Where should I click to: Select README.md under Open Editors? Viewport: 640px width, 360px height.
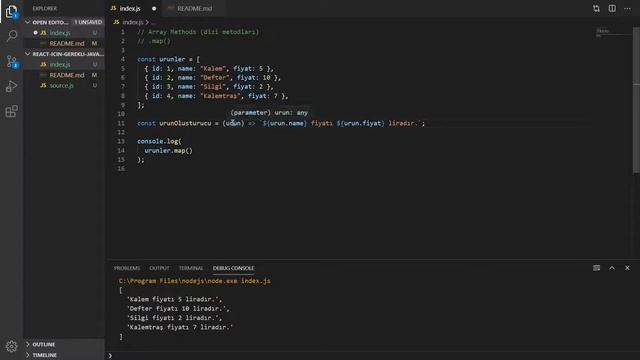pyautogui.click(x=64, y=43)
